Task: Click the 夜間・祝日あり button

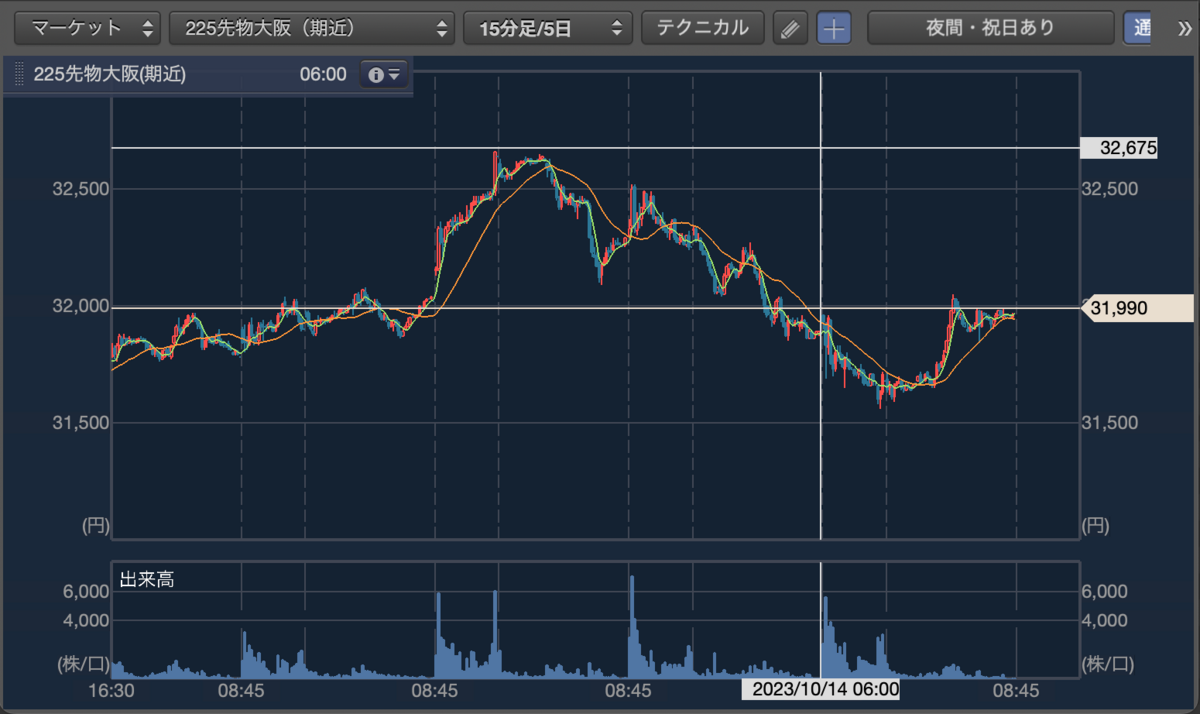Action: point(990,28)
